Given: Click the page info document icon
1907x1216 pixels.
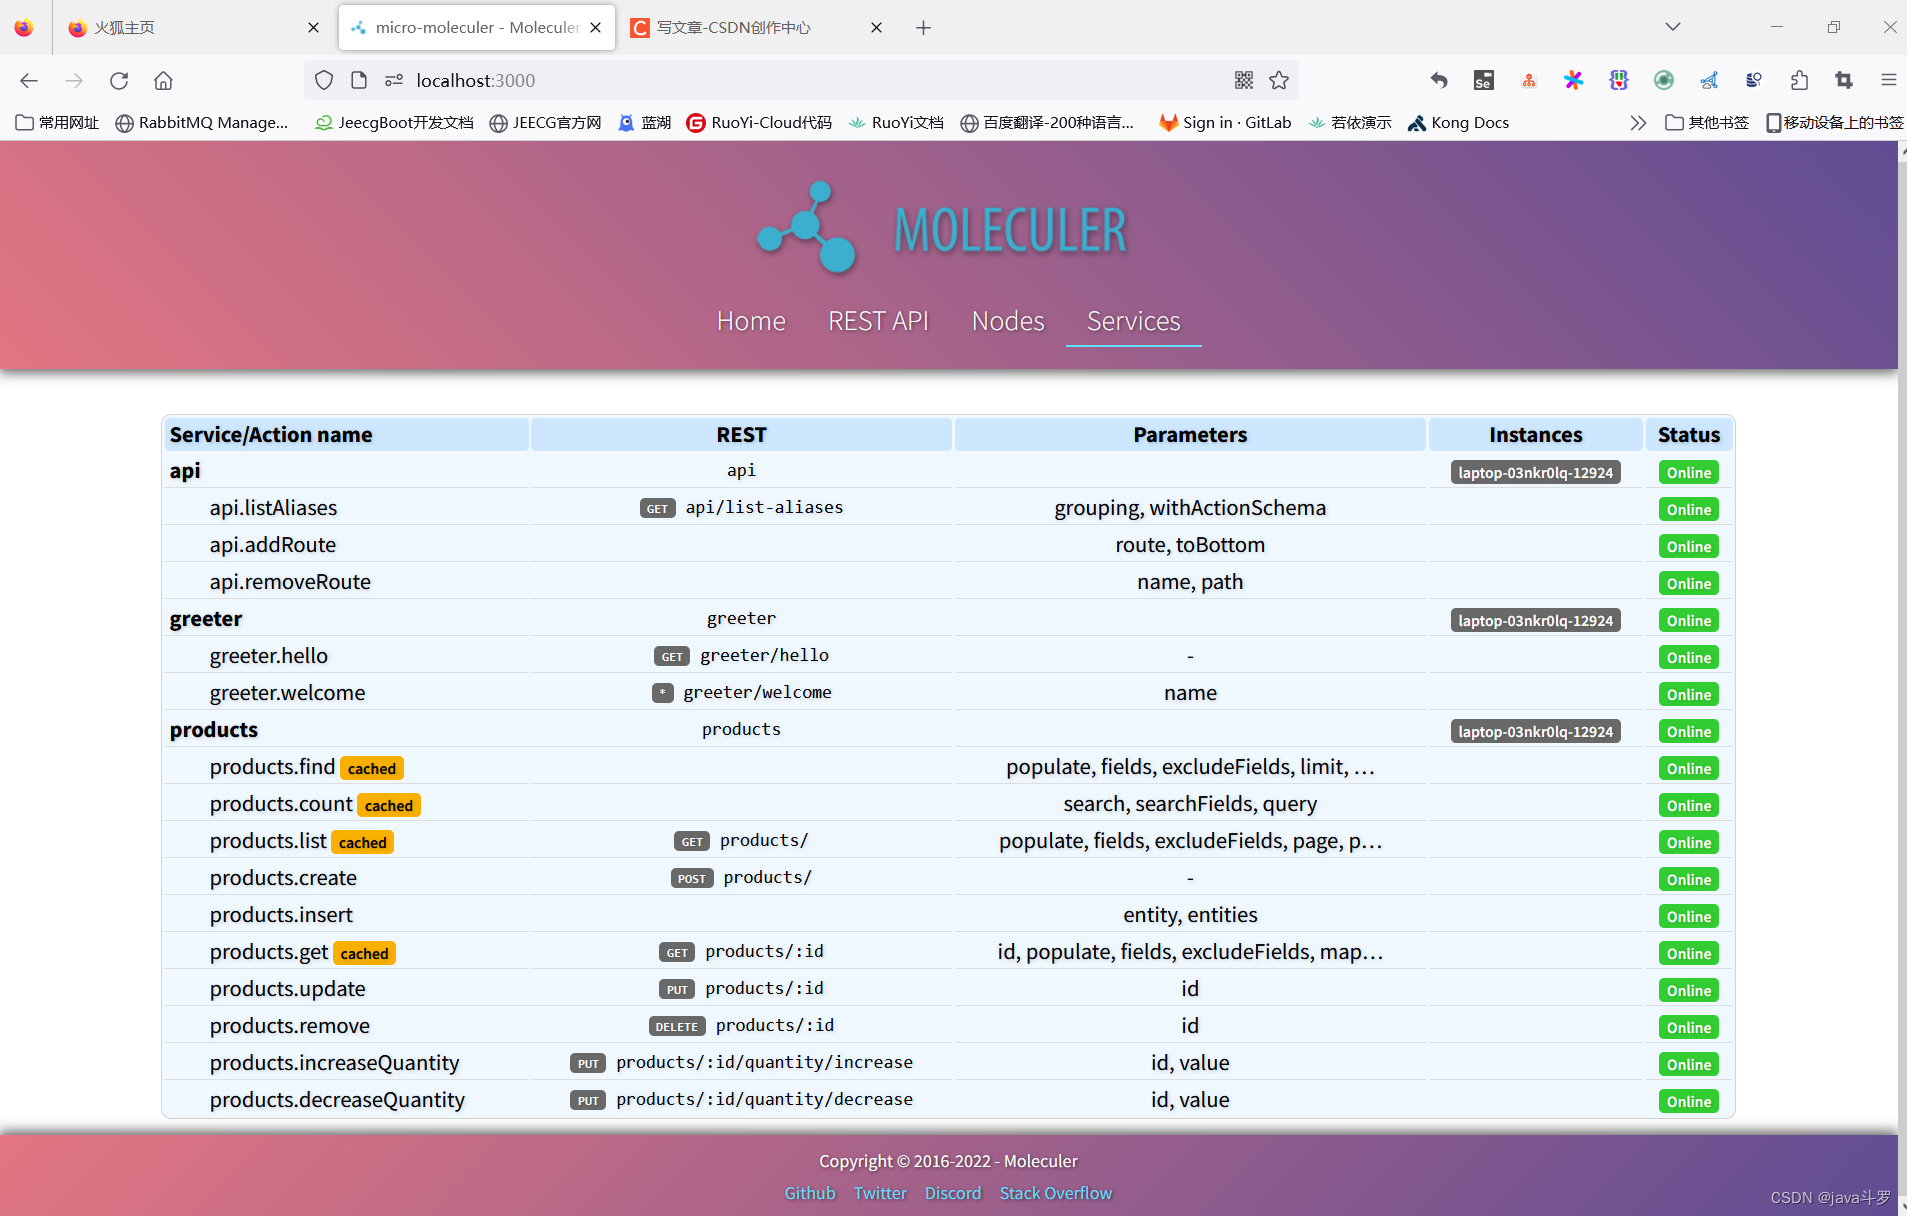Looking at the screenshot, I should [359, 80].
